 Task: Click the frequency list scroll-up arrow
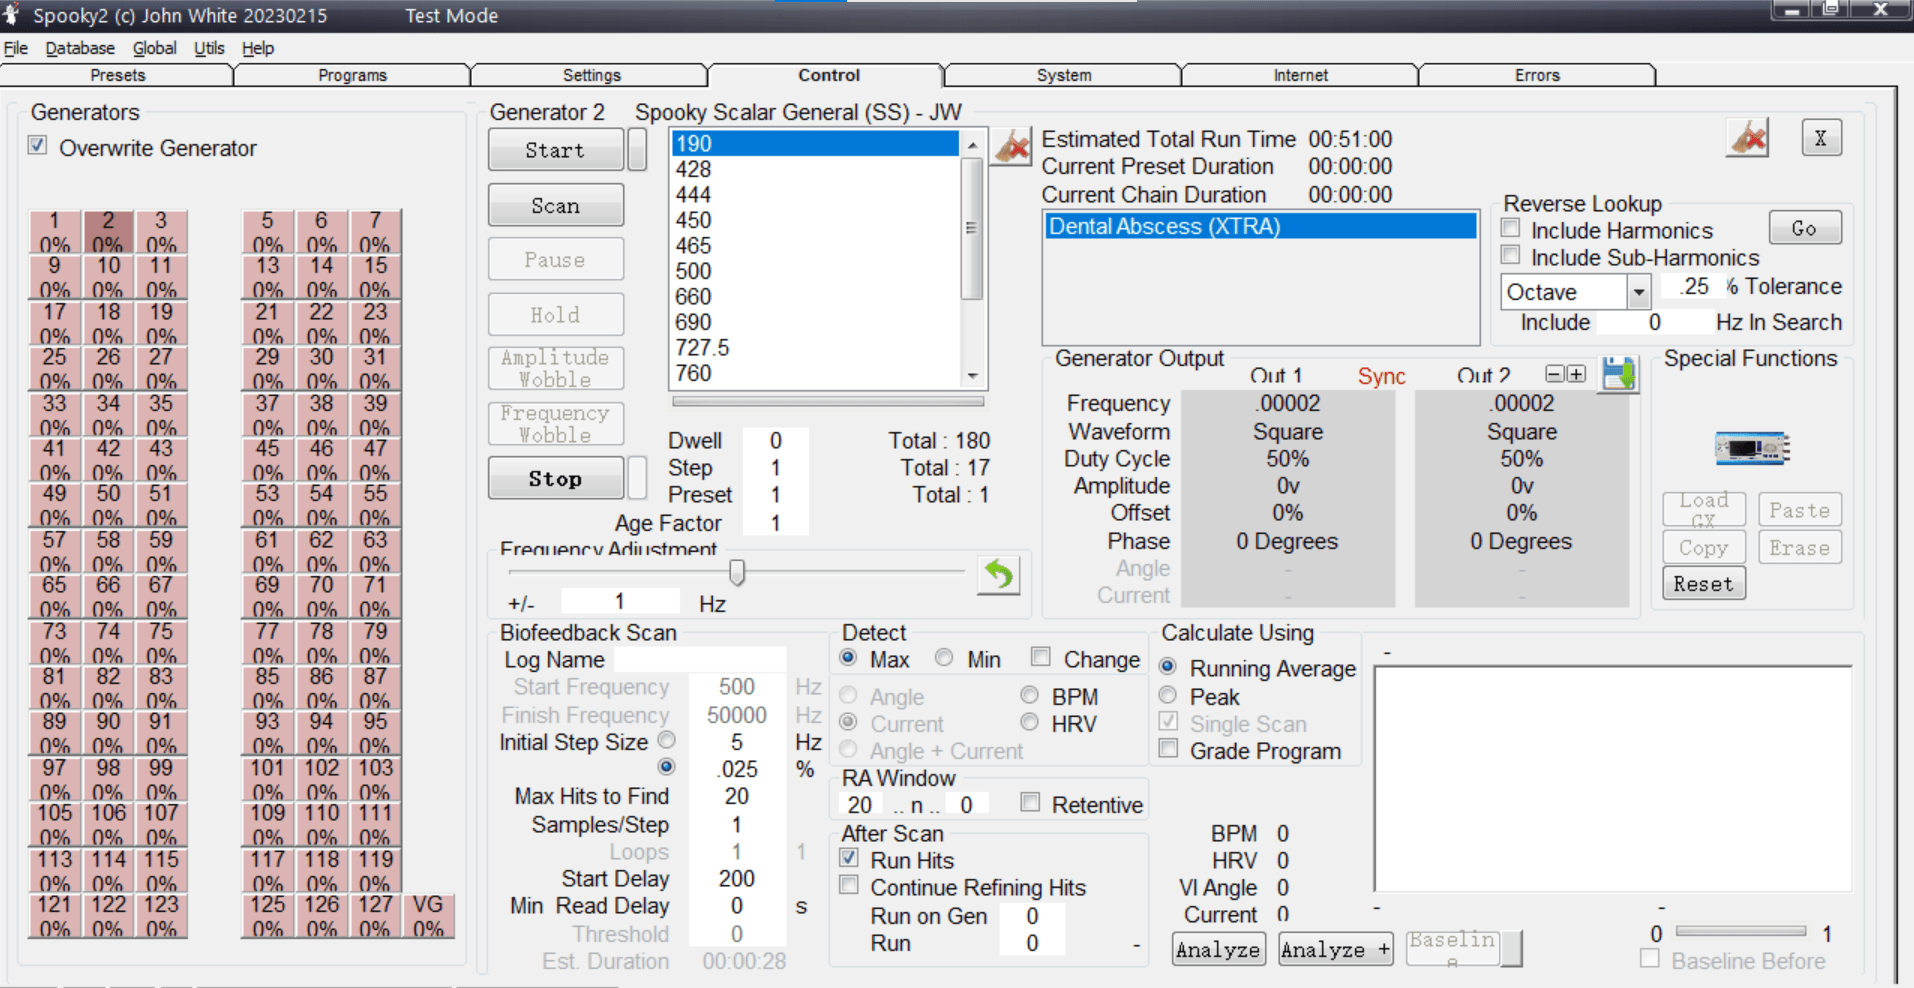coord(972,145)
